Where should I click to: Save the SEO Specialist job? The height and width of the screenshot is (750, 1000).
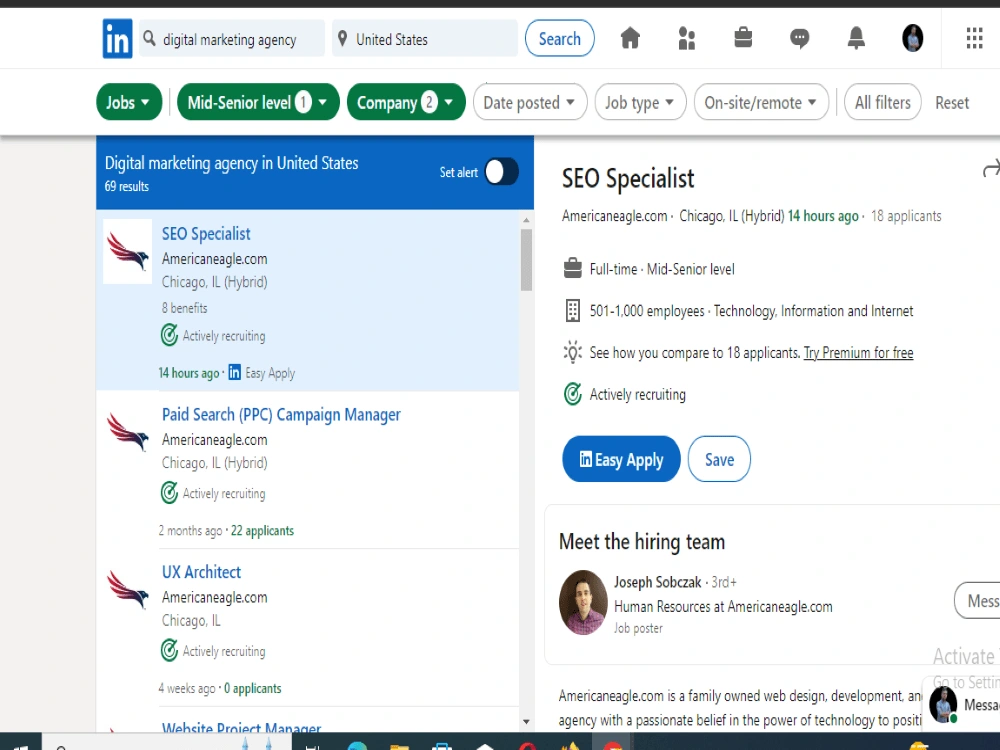coord(719,459)
